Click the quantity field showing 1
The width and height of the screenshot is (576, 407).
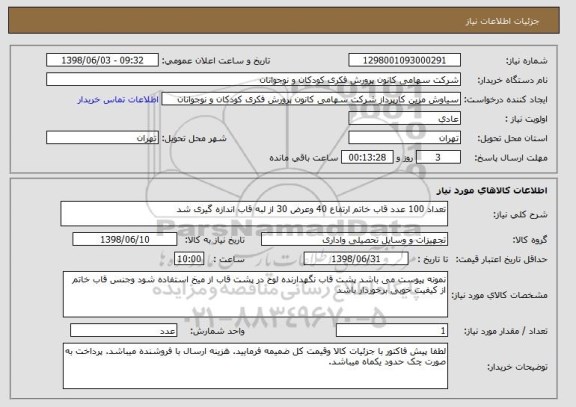click(x=392, y=331)
